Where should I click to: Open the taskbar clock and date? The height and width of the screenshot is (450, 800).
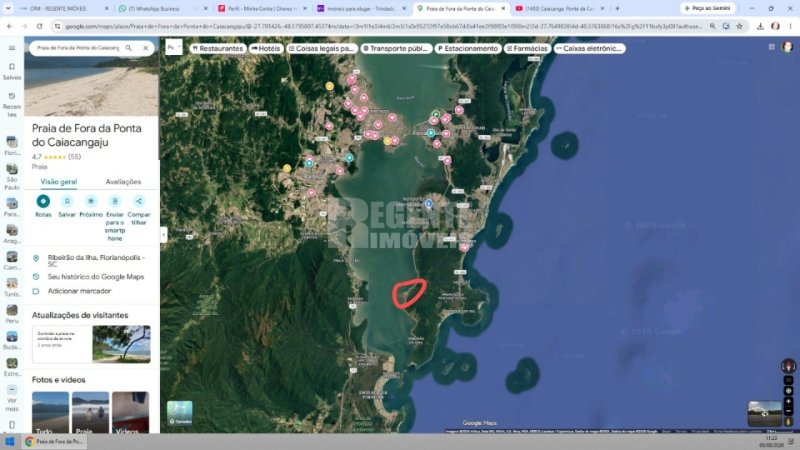coord(771,442)
